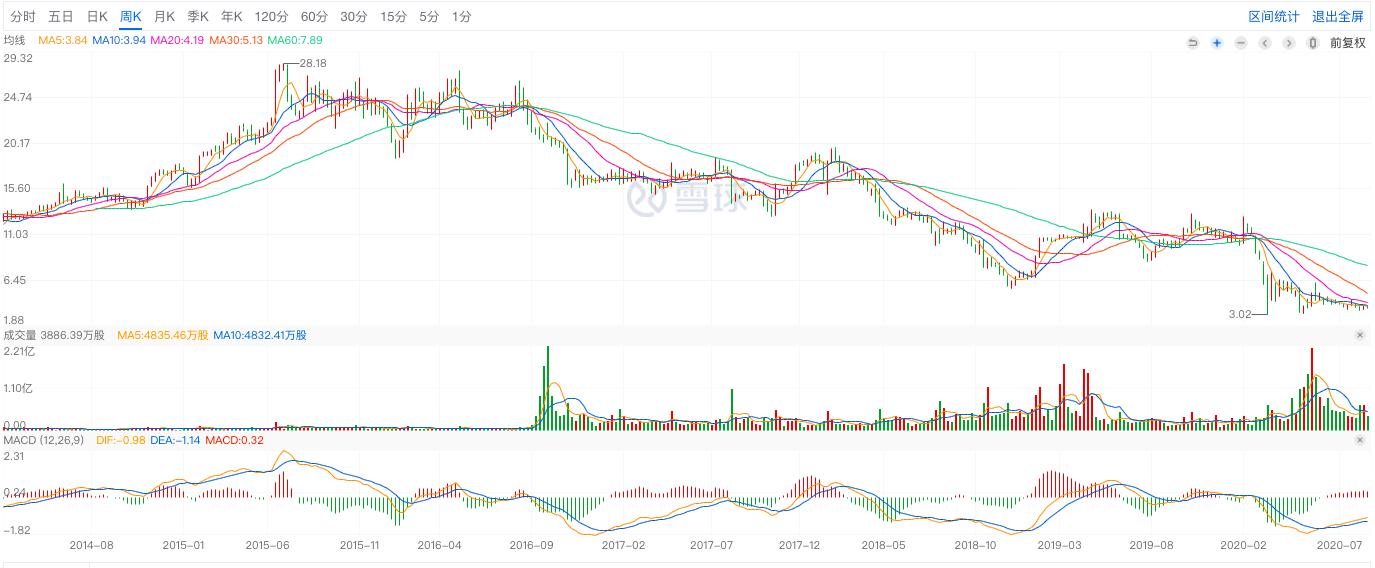Click 退出全屏 to exit fullscreen
The image size is (1375, 568).
point(1338,17)
